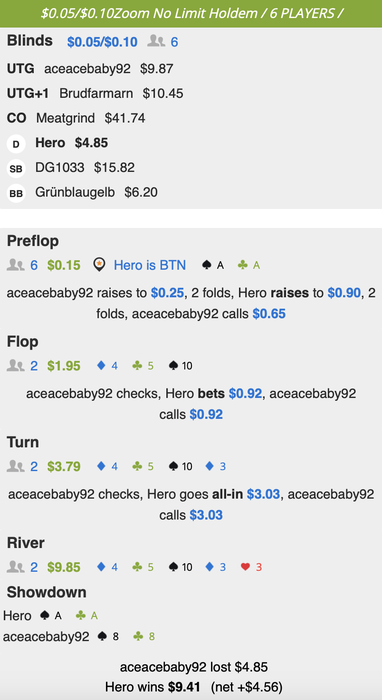Click the players icon in River row
382x700 pixels.
tap(16, 567)
